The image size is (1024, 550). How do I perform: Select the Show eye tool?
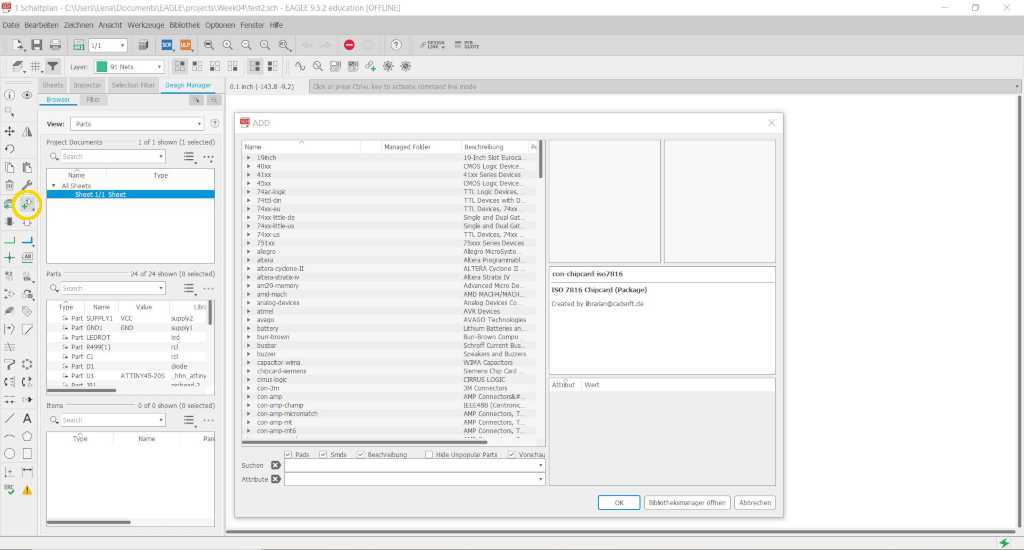[x=27, y=95]
